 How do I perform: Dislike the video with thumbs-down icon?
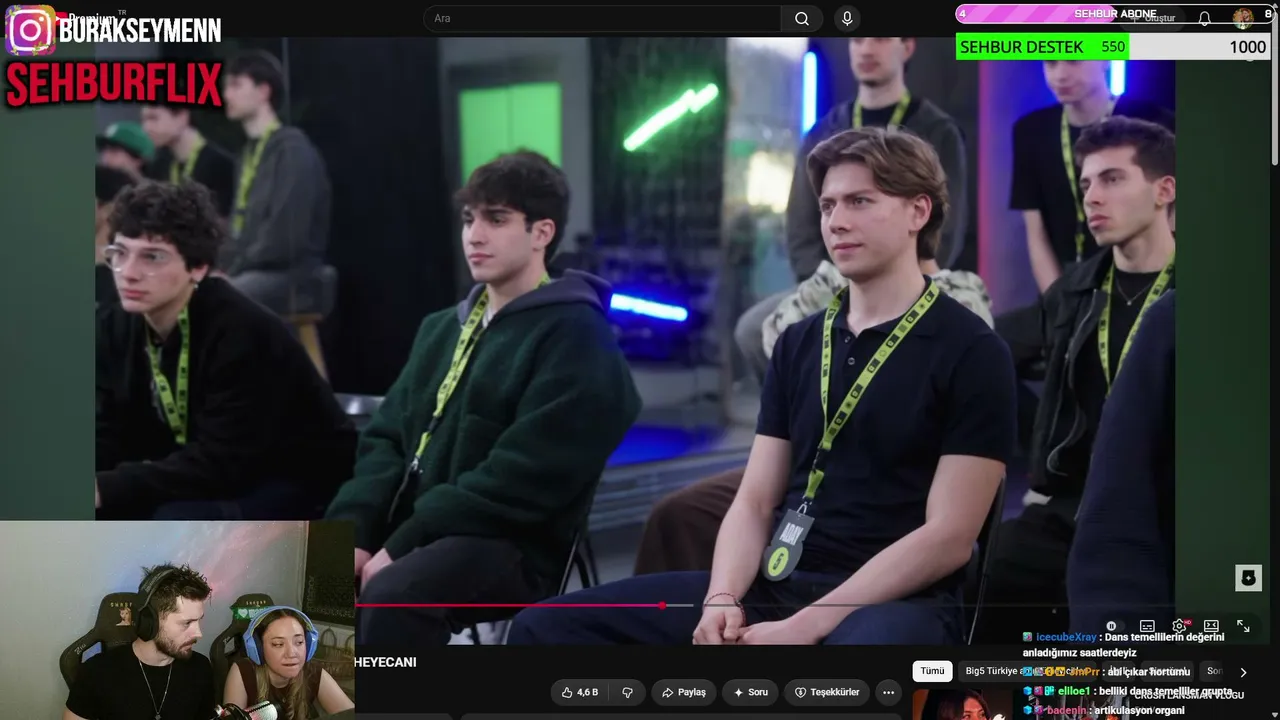point(628,692)
